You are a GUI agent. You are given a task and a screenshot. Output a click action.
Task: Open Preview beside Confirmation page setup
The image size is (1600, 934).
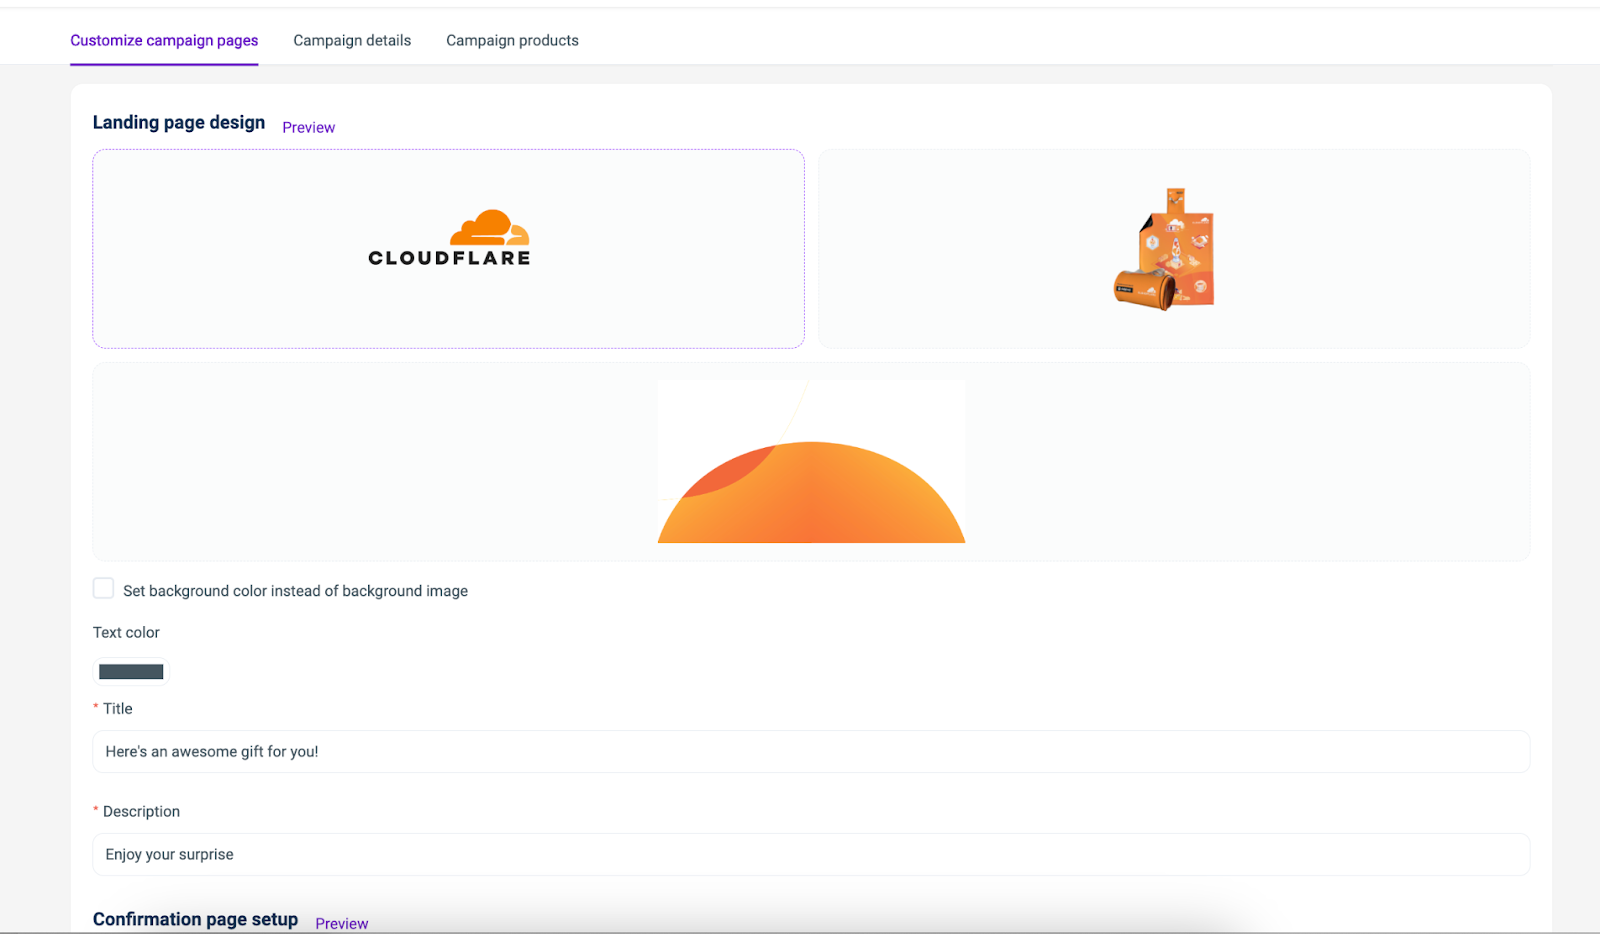pos(341,923)
